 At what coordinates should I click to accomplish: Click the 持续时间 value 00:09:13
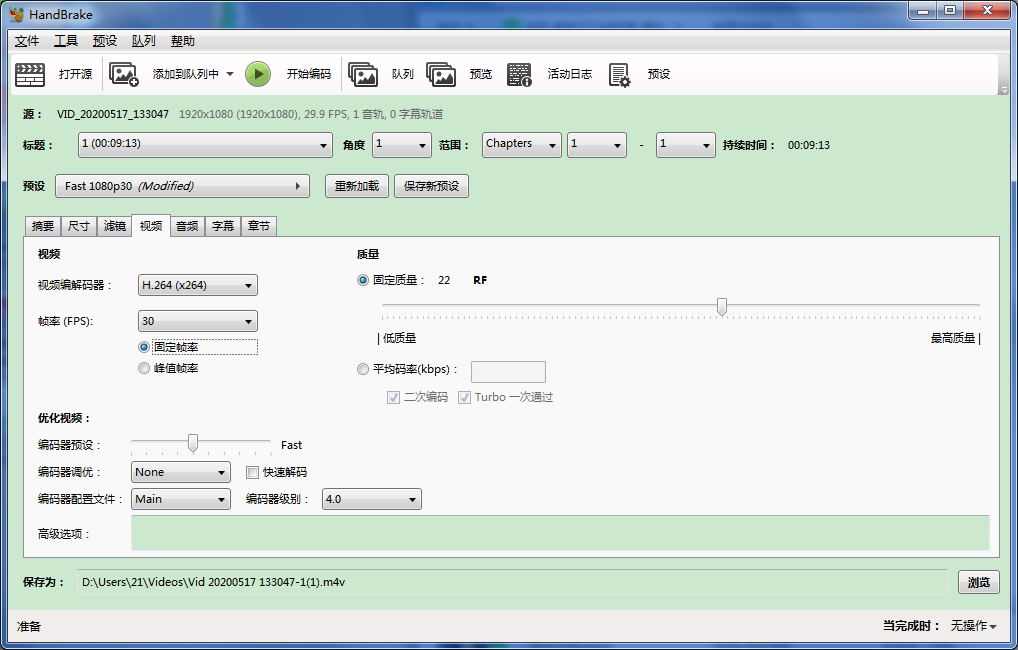pos(809,145)
